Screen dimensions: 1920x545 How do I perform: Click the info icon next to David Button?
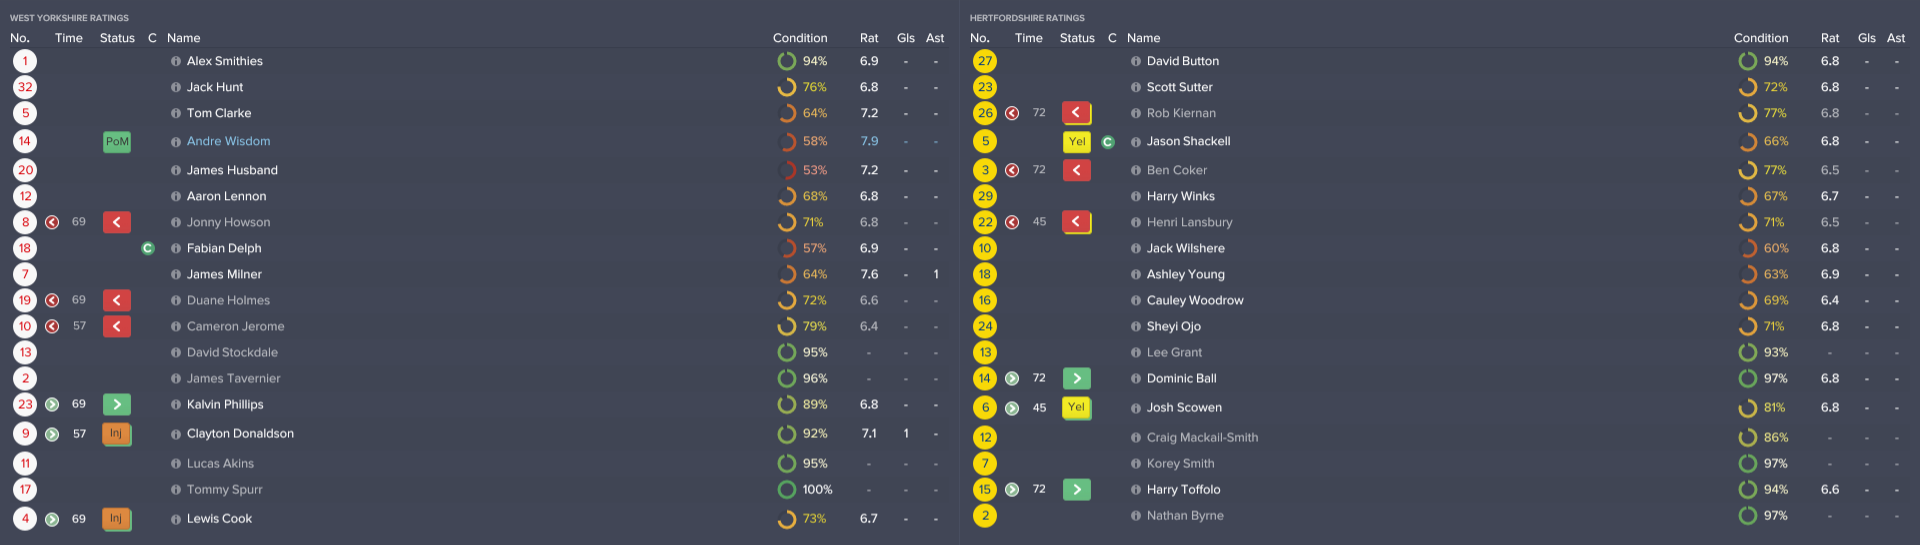(1136, 61)
